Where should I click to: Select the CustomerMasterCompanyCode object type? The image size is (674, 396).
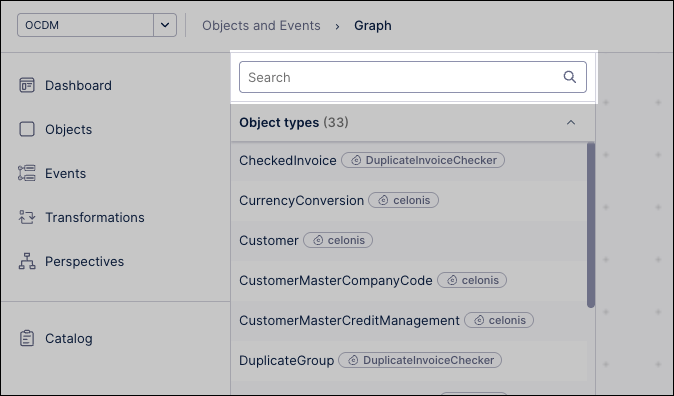(336, 280)
